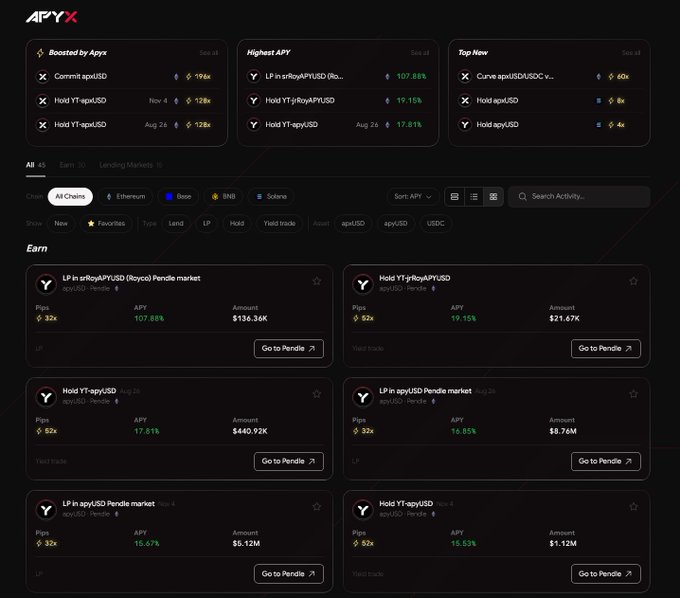Filter type by Yield trade
Image resolution: width=680 pixels, height=598 pixels.
(279, 223)
